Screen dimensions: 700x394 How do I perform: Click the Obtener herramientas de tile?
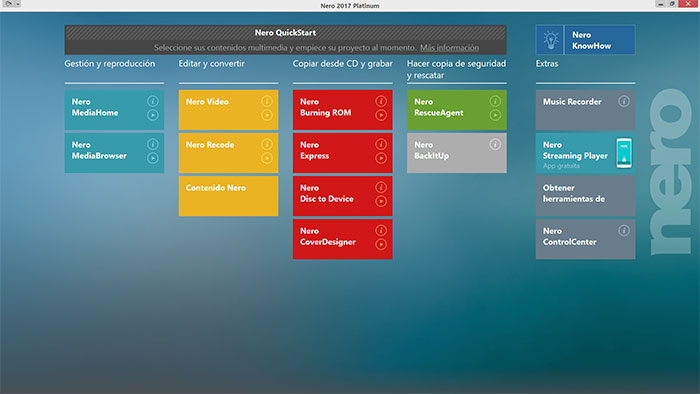[x=585, y=196]
